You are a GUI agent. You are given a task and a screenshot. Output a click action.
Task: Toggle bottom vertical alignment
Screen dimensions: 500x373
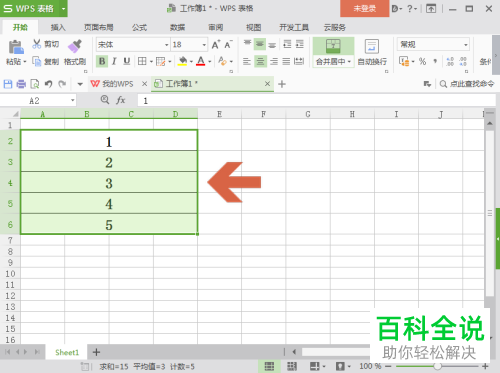pos(272,44)
